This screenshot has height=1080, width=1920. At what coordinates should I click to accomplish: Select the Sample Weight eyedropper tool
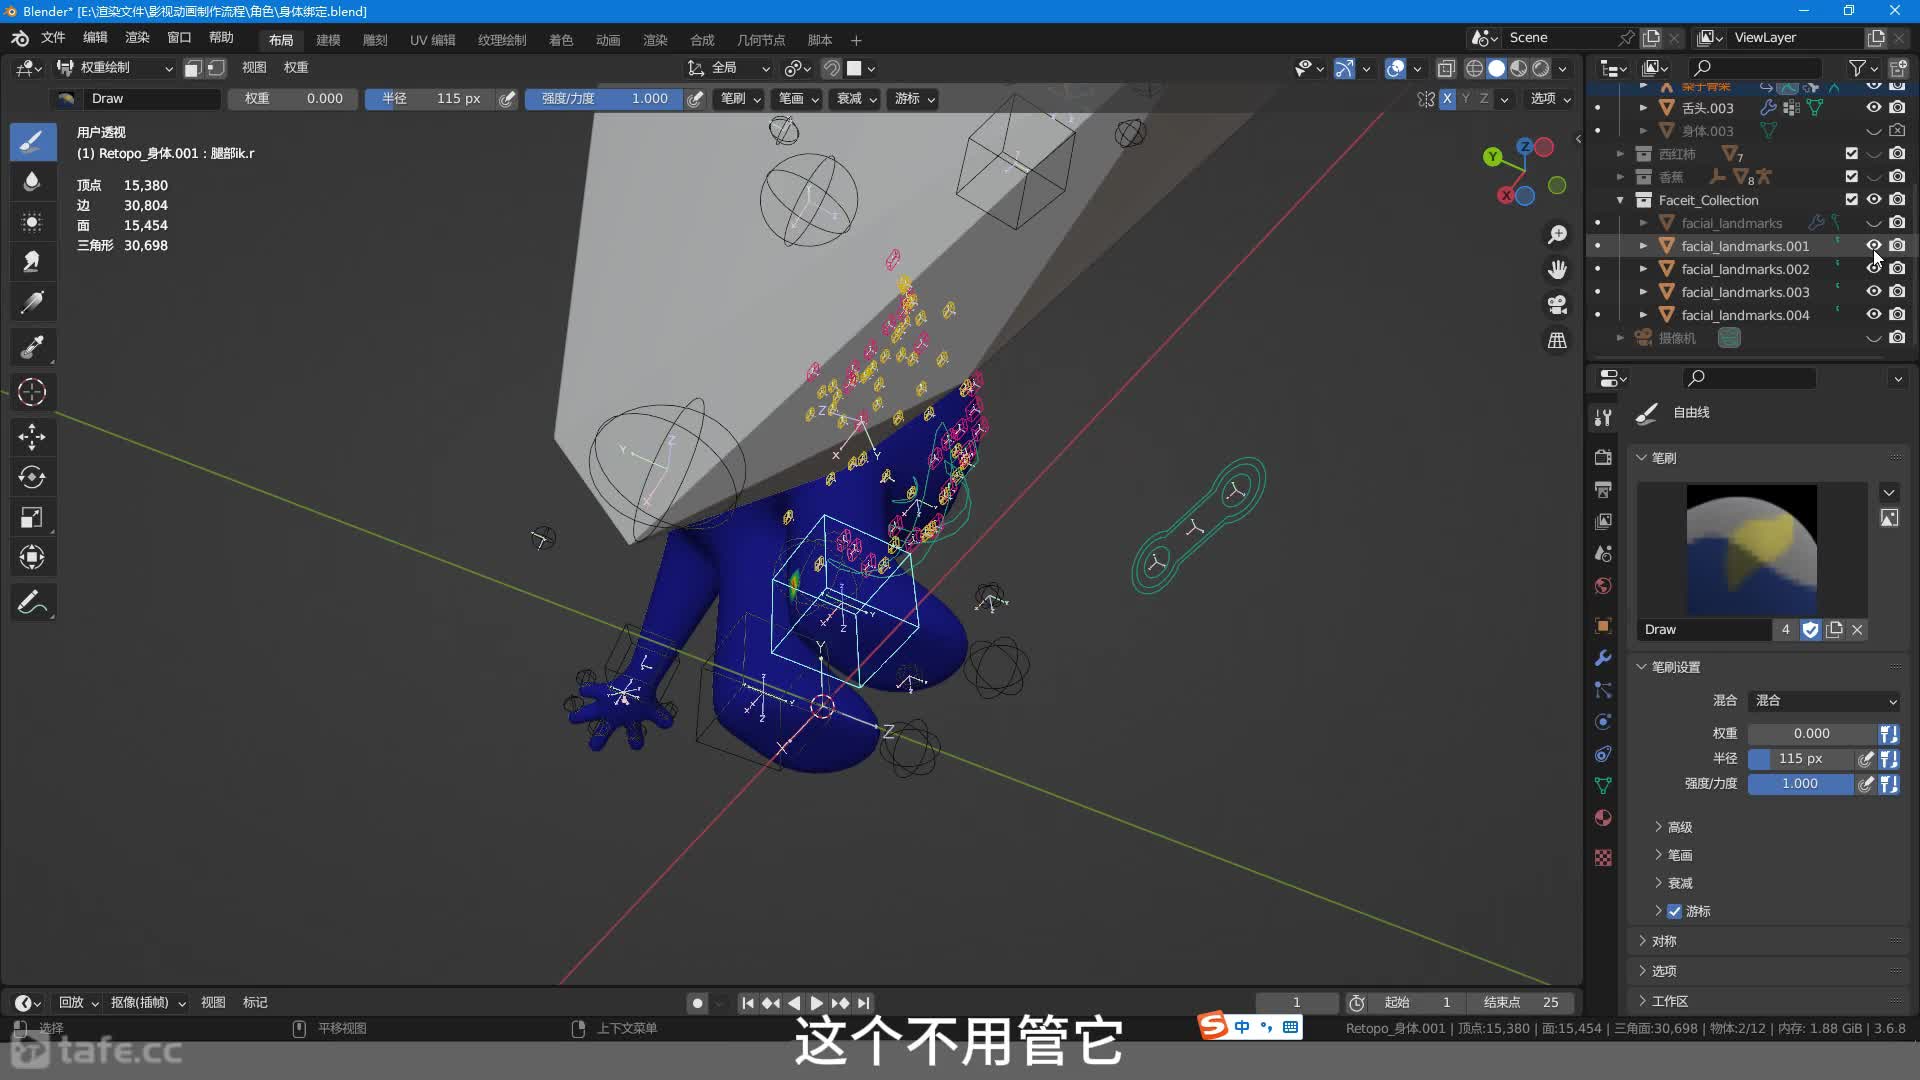point(32,347)
